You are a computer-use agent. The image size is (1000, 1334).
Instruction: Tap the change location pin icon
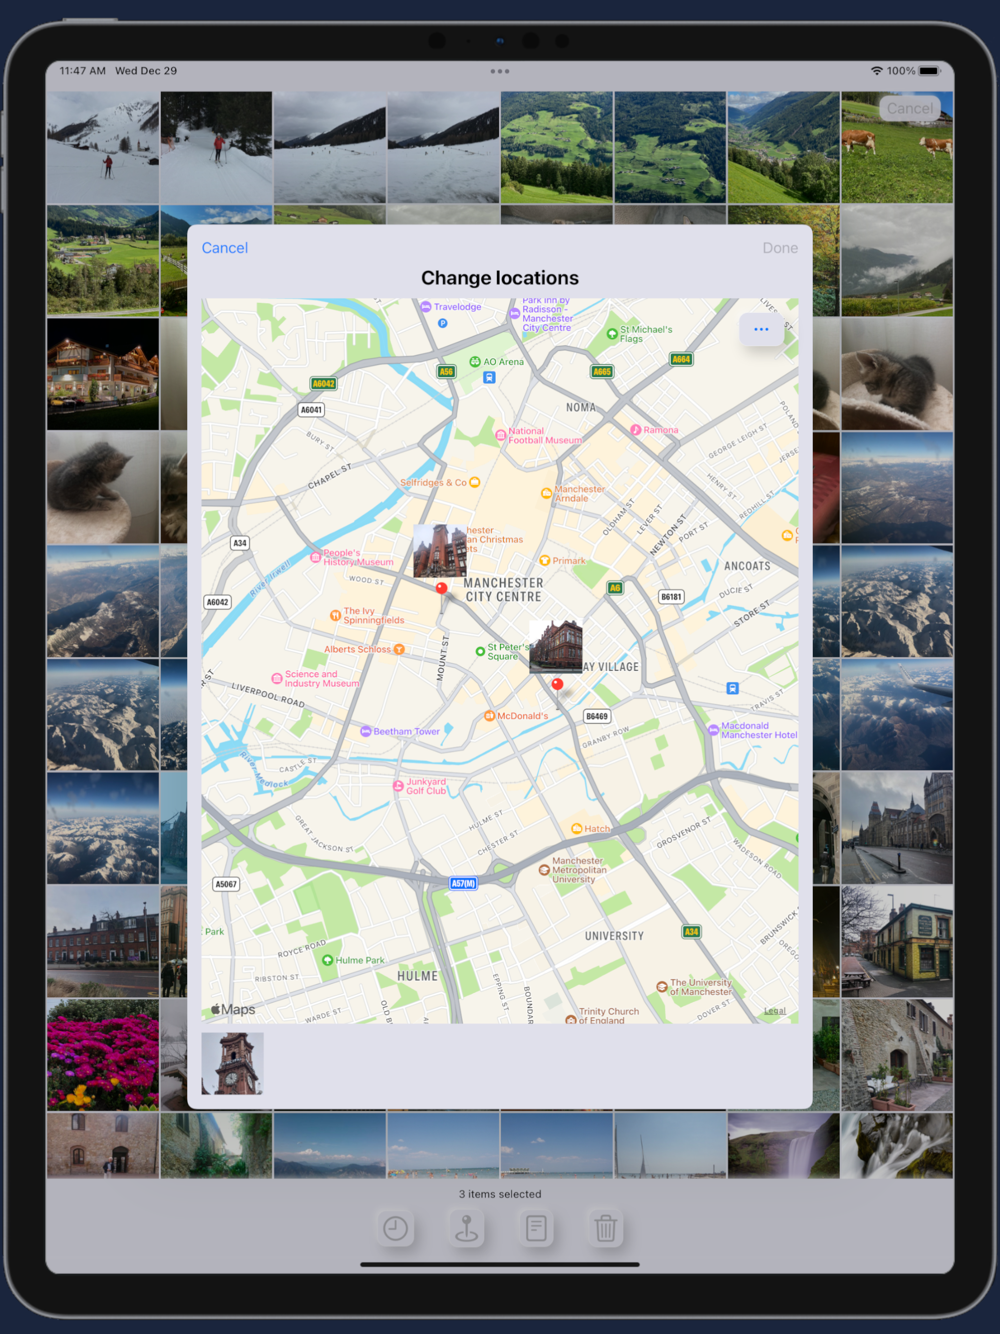[x=466, y=1228]
